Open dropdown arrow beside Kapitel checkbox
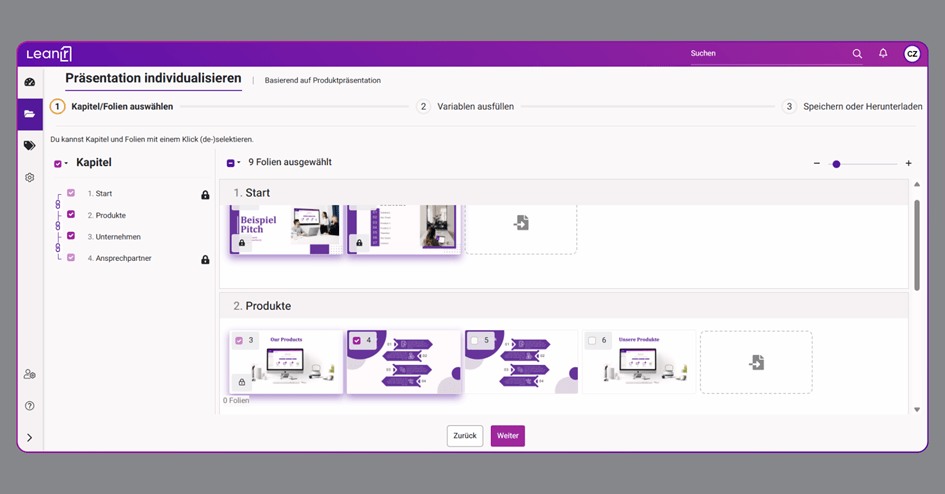Screen dimensions: 945x494 pyautogui.click(x=67, y=164)
